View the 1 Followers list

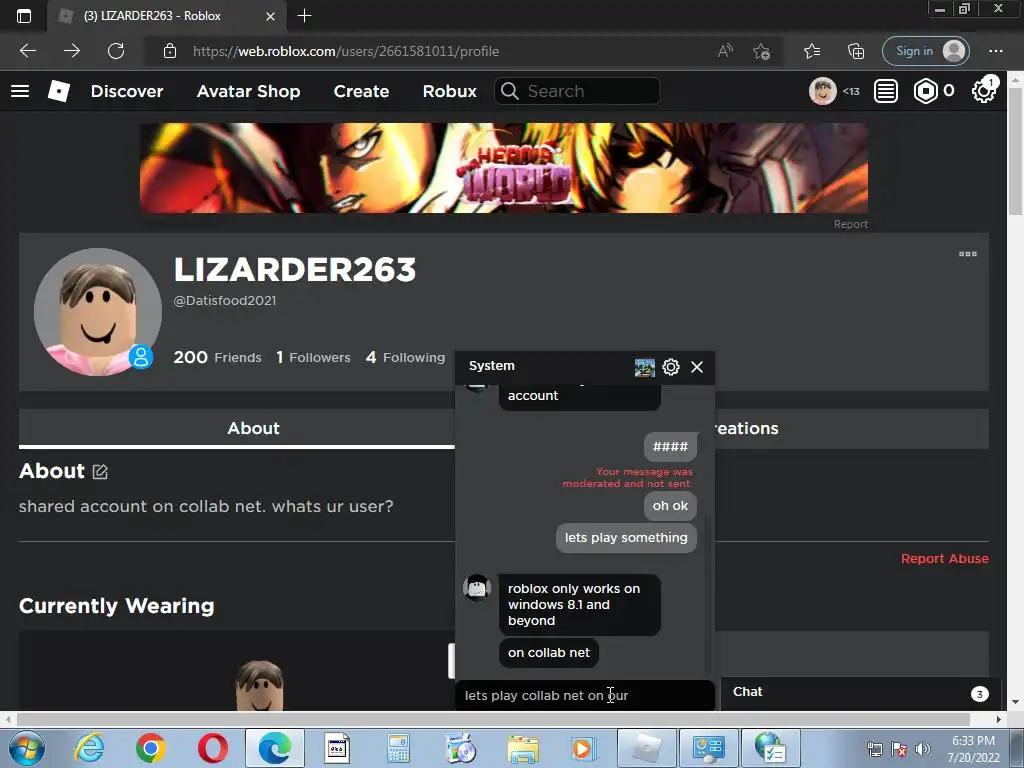313,357
